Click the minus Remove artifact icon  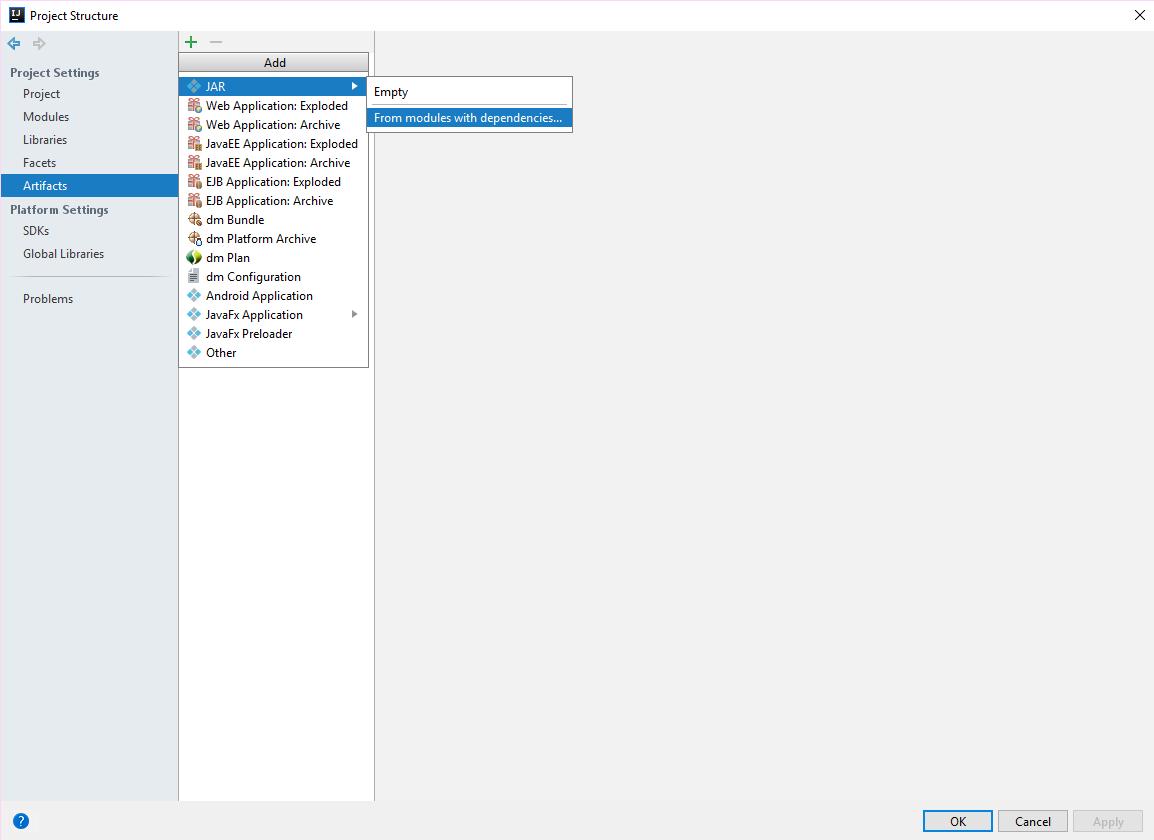[216, 42]
